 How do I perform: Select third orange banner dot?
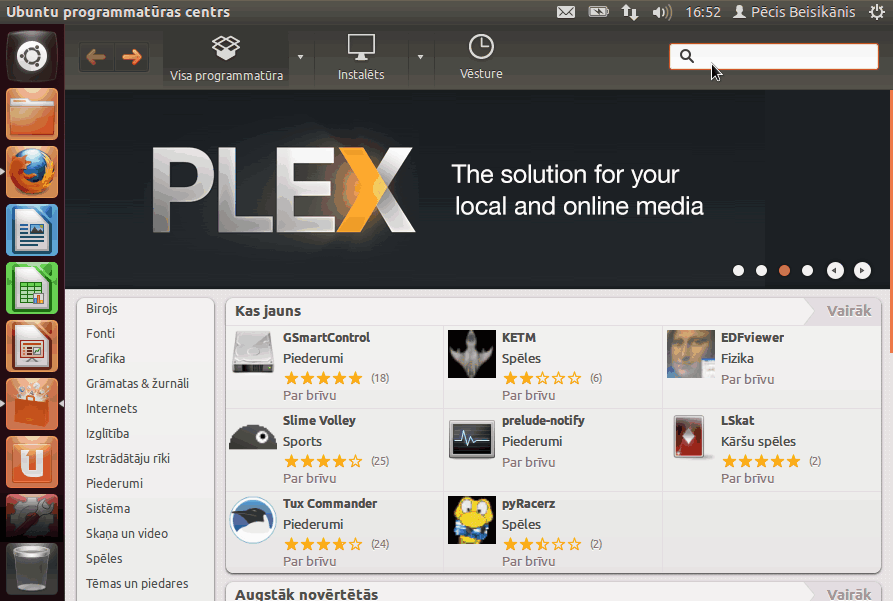[784, 271]
